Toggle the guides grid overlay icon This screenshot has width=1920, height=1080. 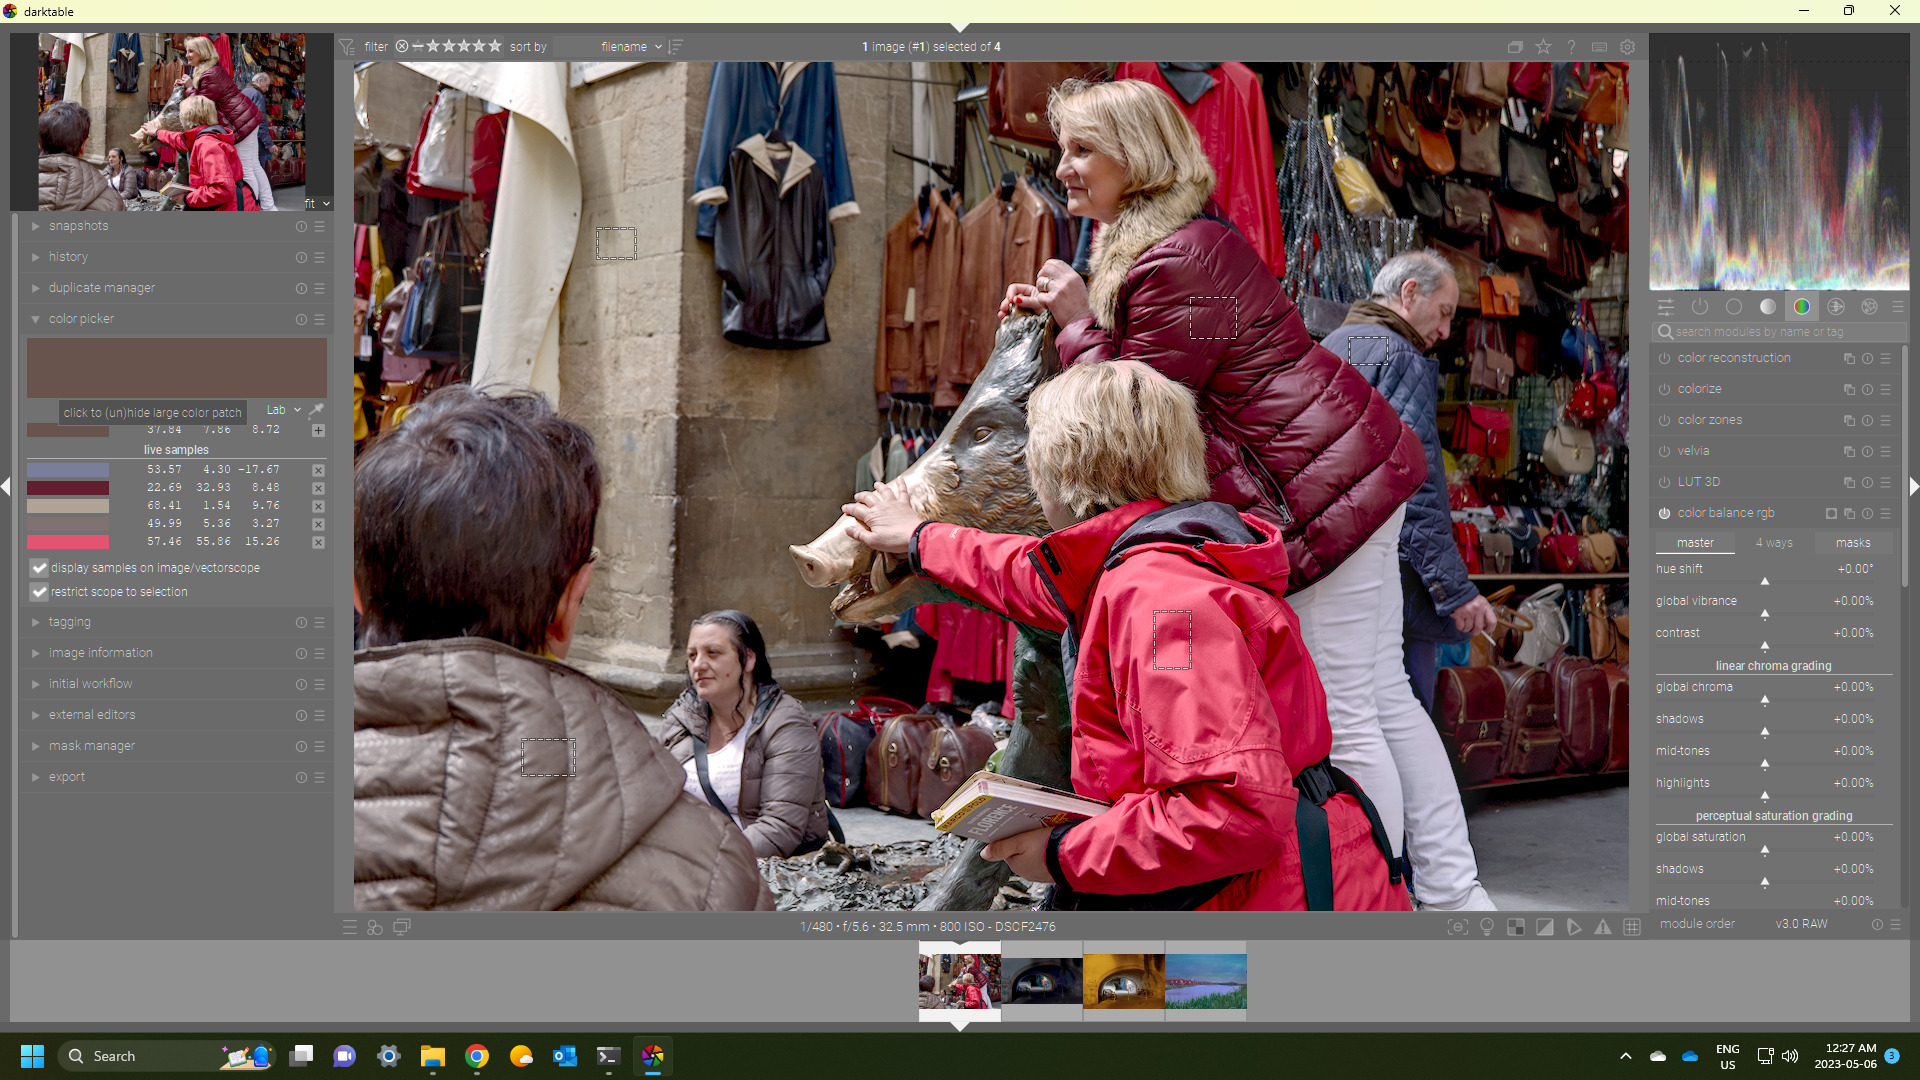(1632, 927)
